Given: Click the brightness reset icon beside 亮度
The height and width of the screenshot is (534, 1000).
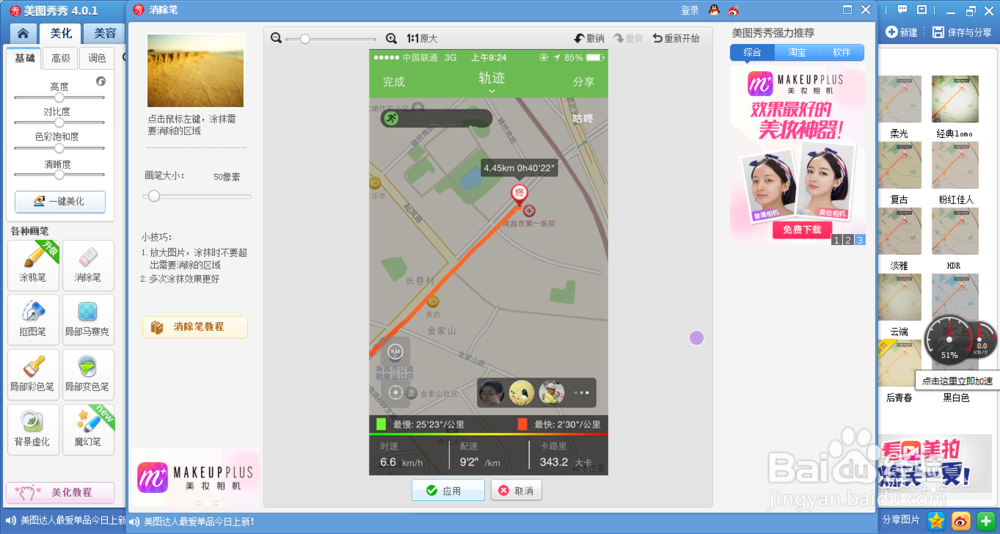Looking at the screenshot, I should tap(101, 81).
